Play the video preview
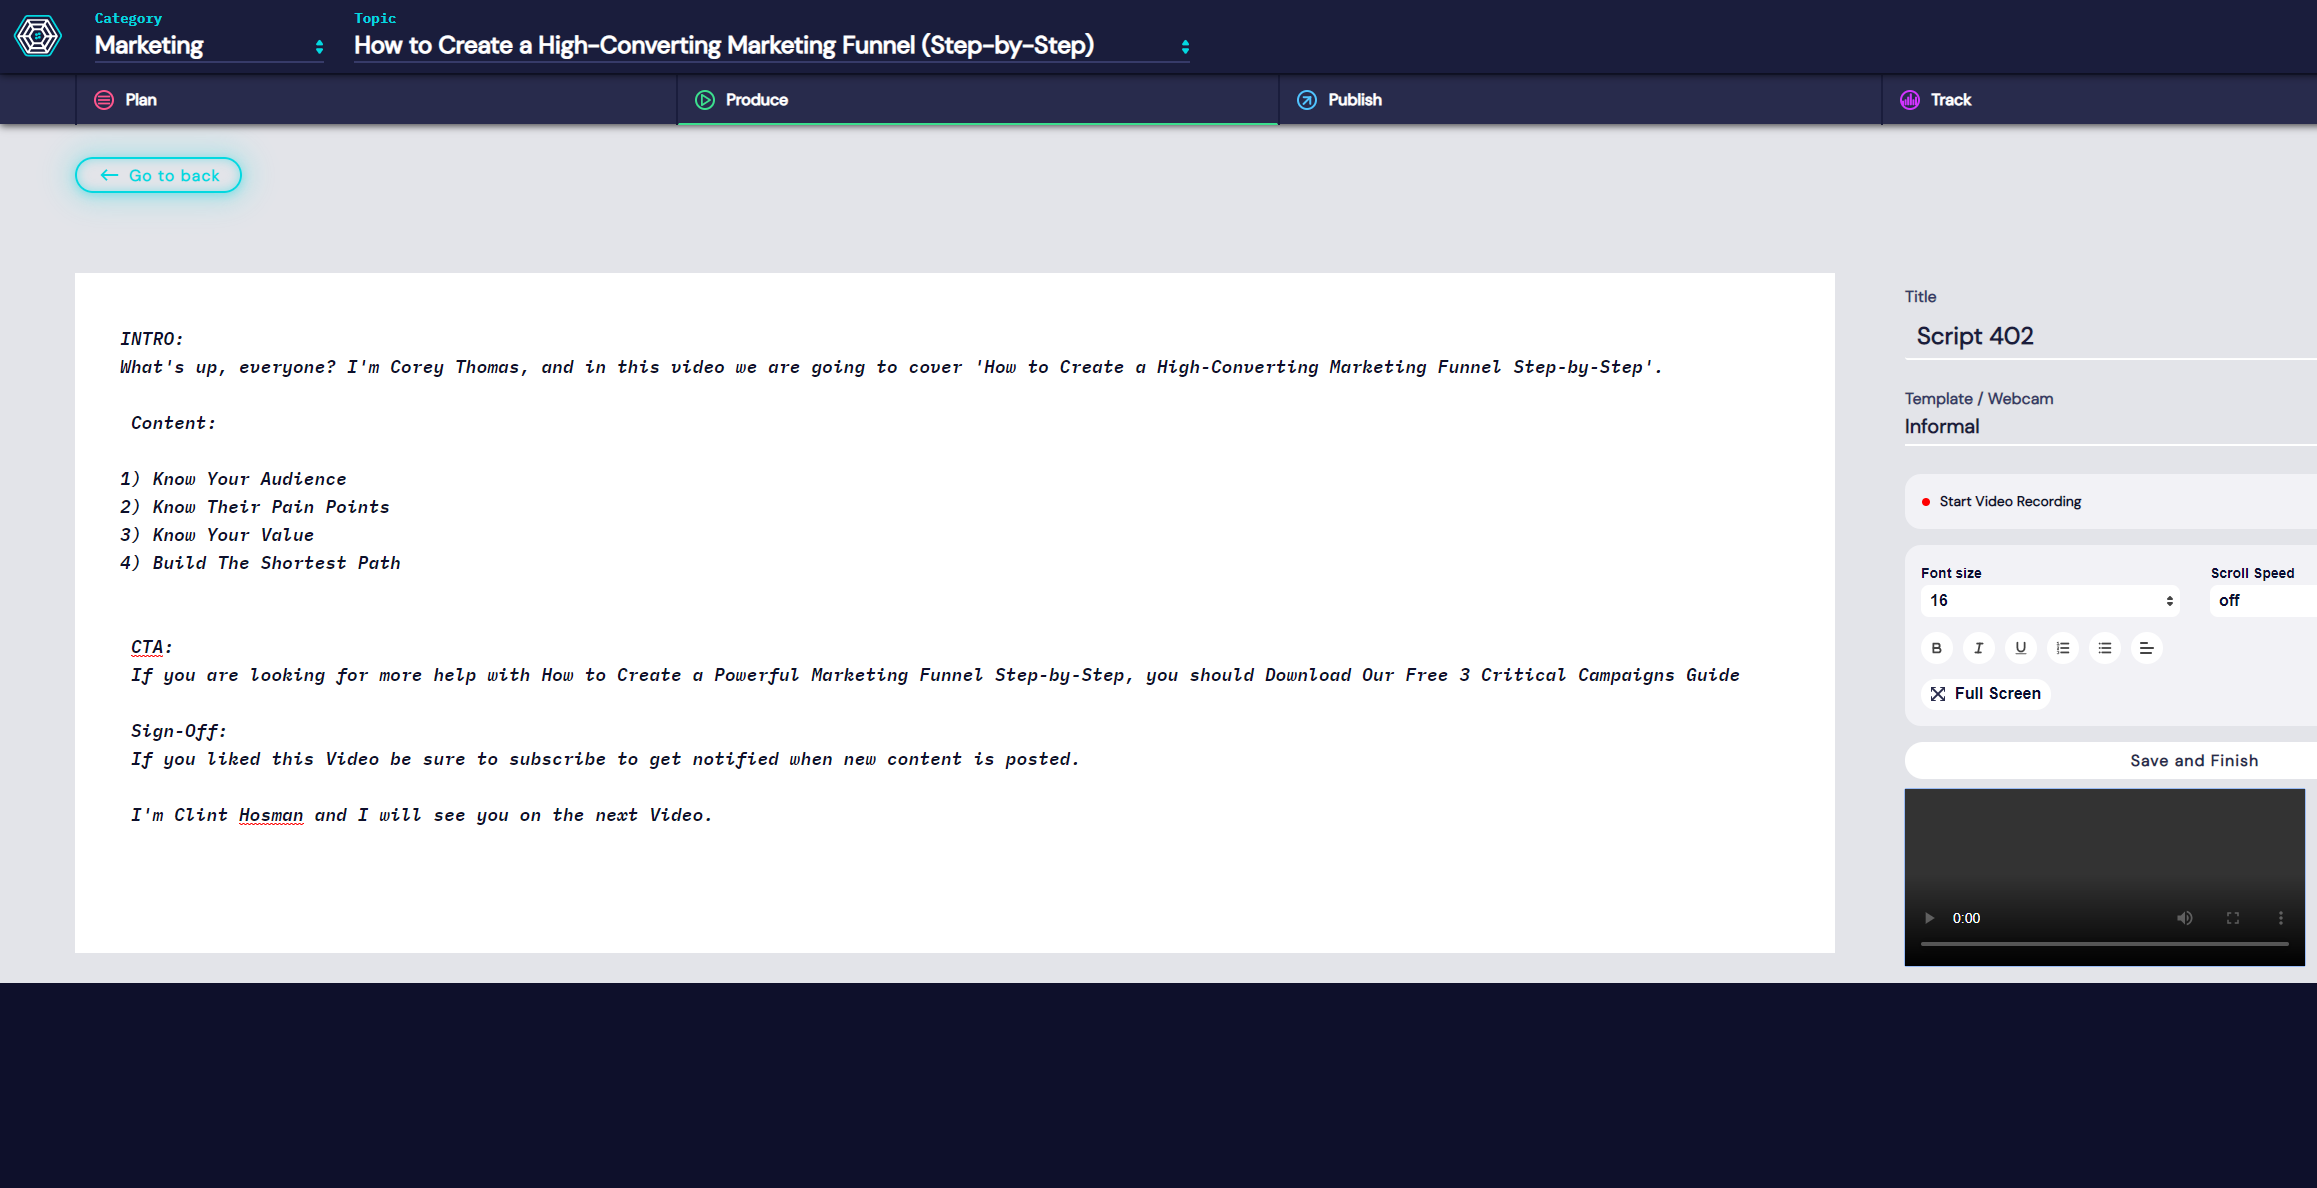This screenshot has width=2317, height=1188. pos(1930,918)
